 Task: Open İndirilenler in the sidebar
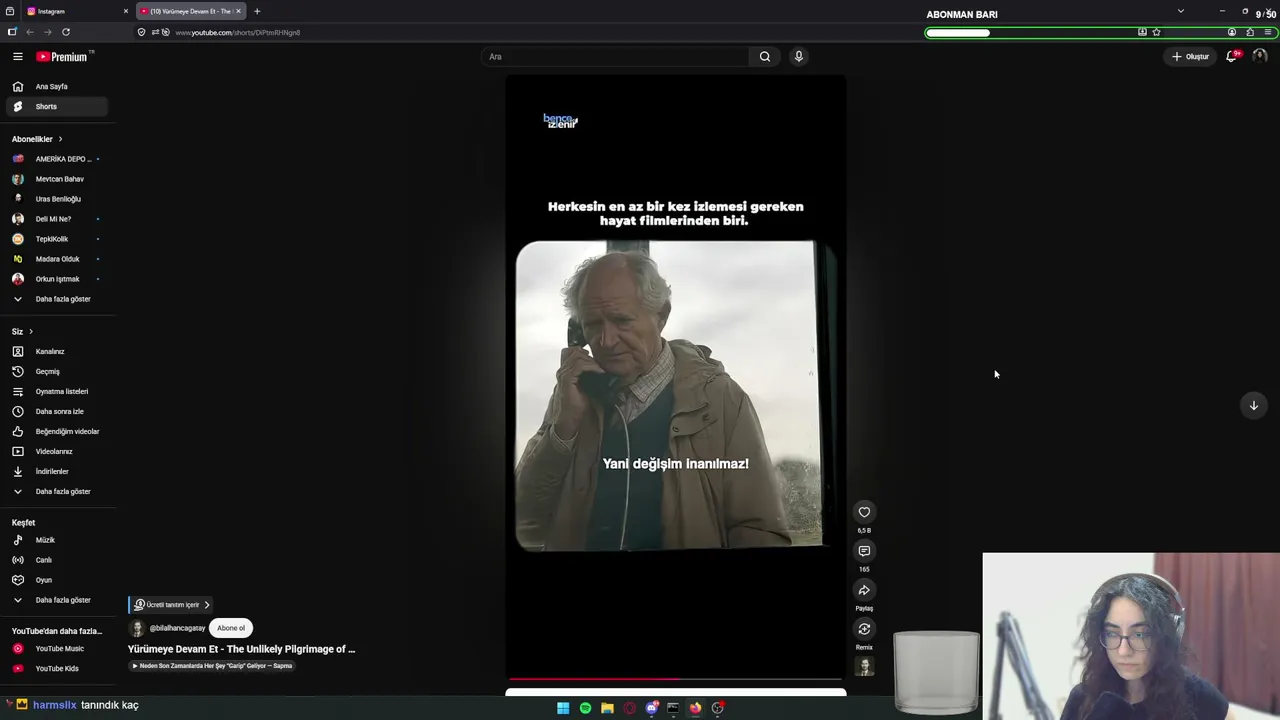[57, 472]
